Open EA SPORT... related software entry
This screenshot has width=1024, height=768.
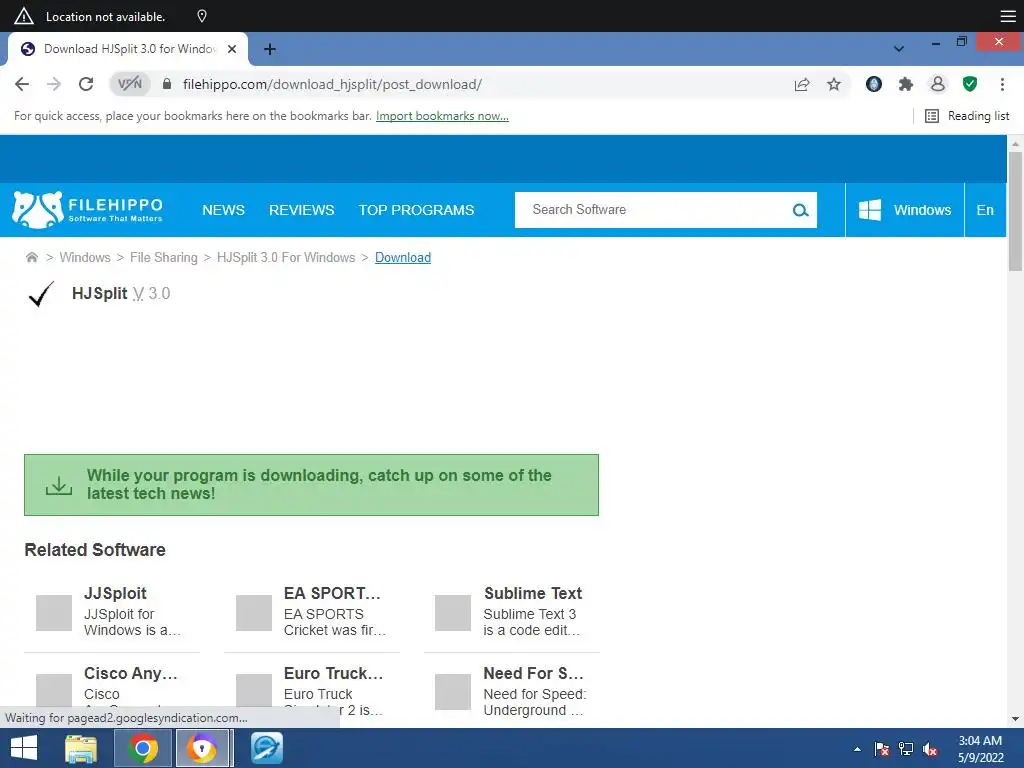click(312, 611)
